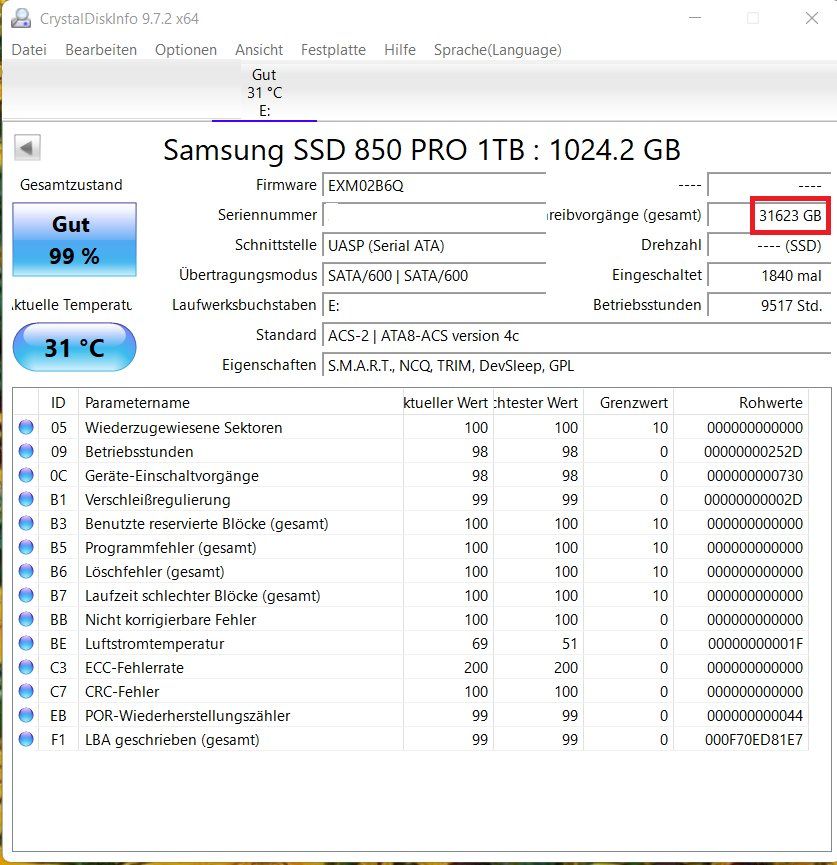837x865 pixels.
Task: Click the Standard field ACS-2 | ATA8-ACS version 4c
Action: [x=577, y=335]
